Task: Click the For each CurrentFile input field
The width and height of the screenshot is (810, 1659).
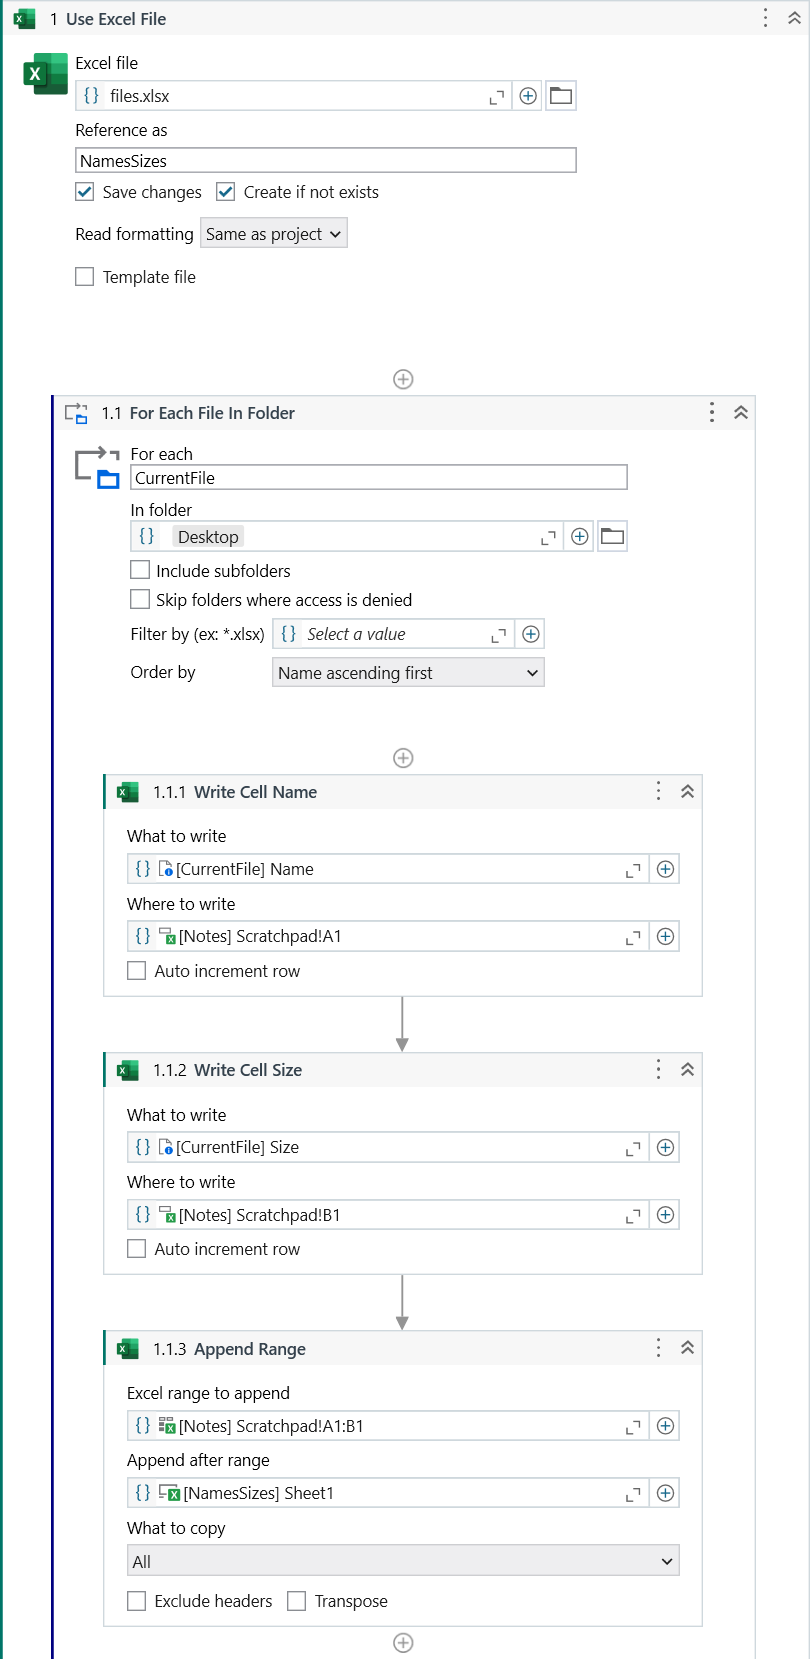Action: tap(379, 478)
